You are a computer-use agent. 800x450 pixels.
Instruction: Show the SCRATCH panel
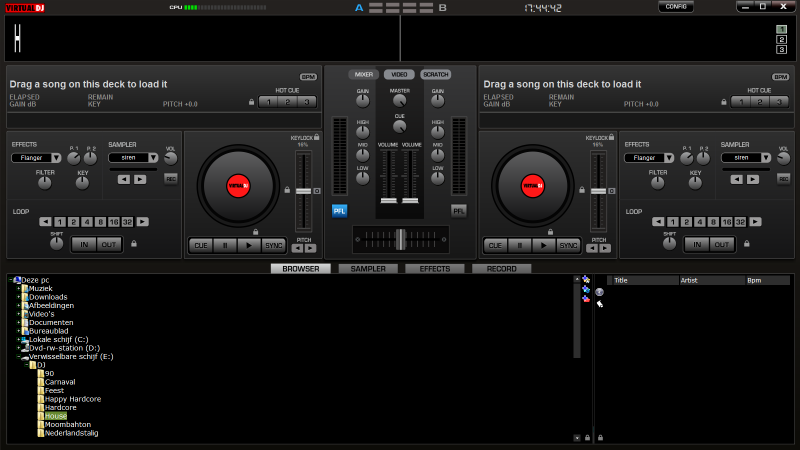(435, 74)
